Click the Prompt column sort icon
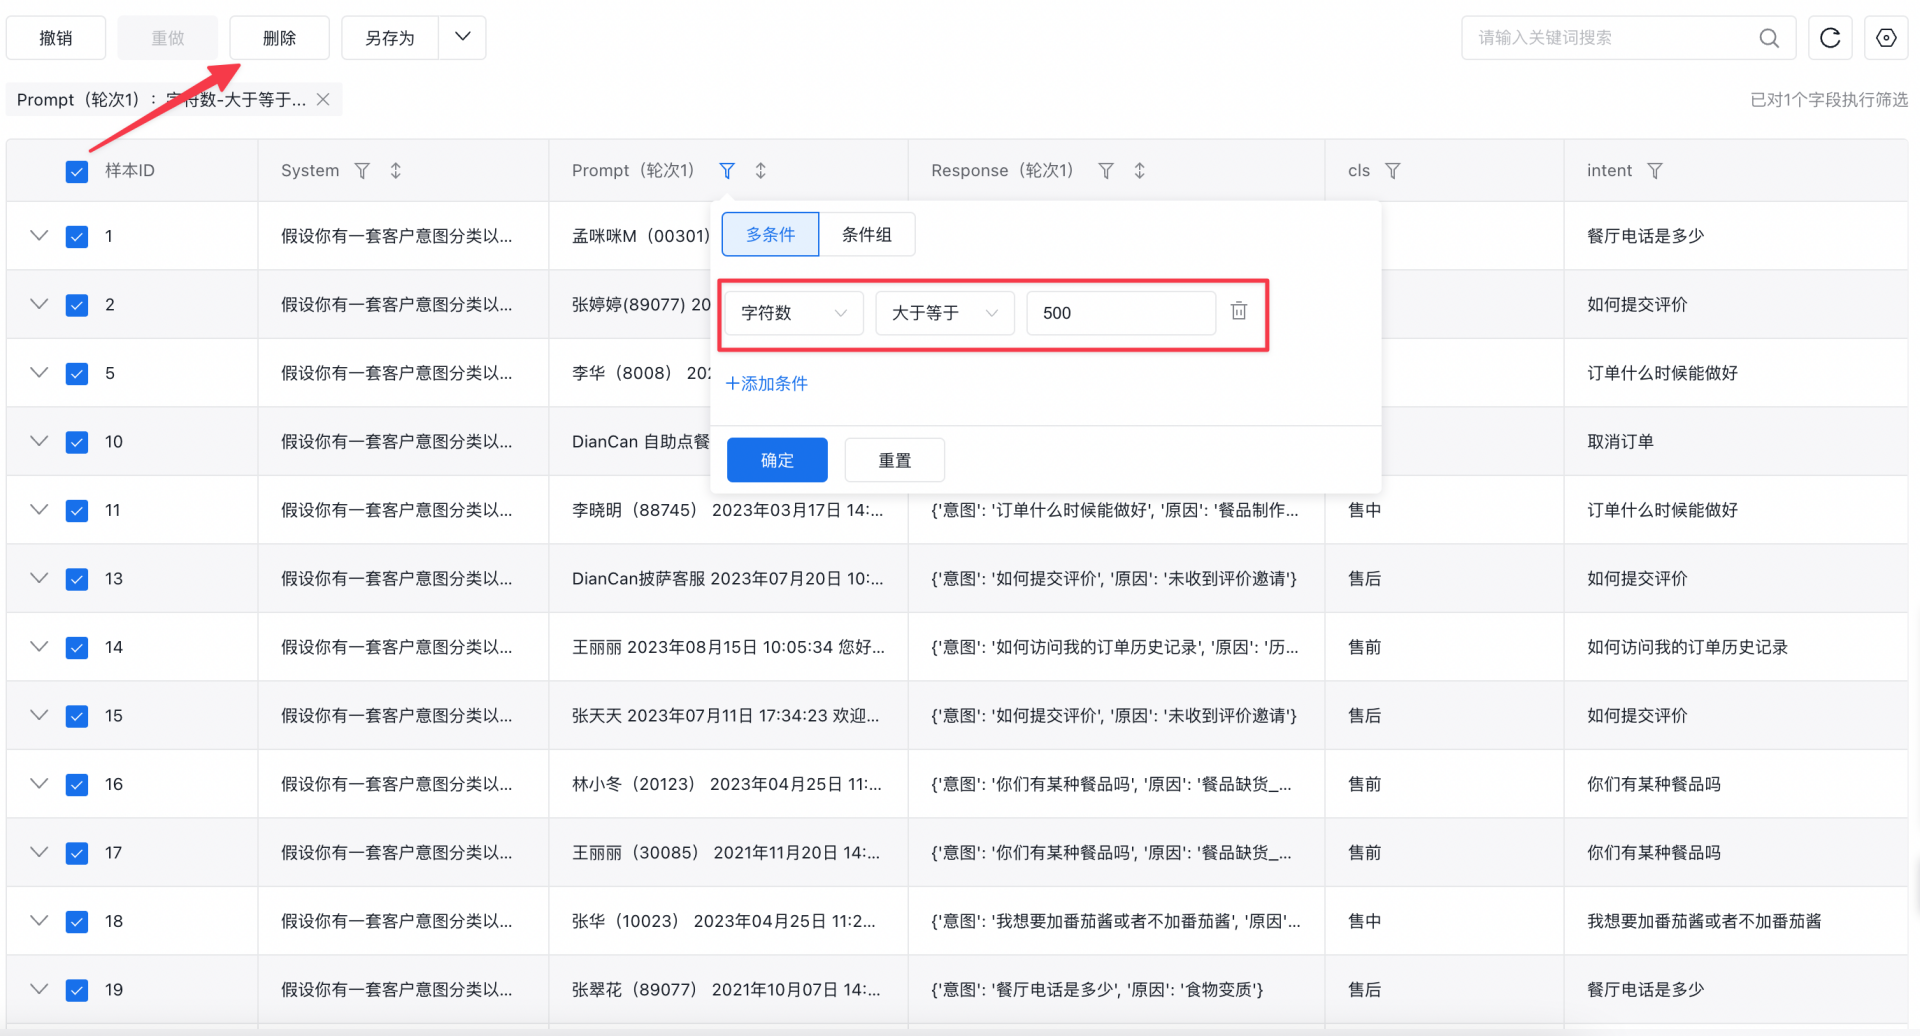 (x=761, y=171)
